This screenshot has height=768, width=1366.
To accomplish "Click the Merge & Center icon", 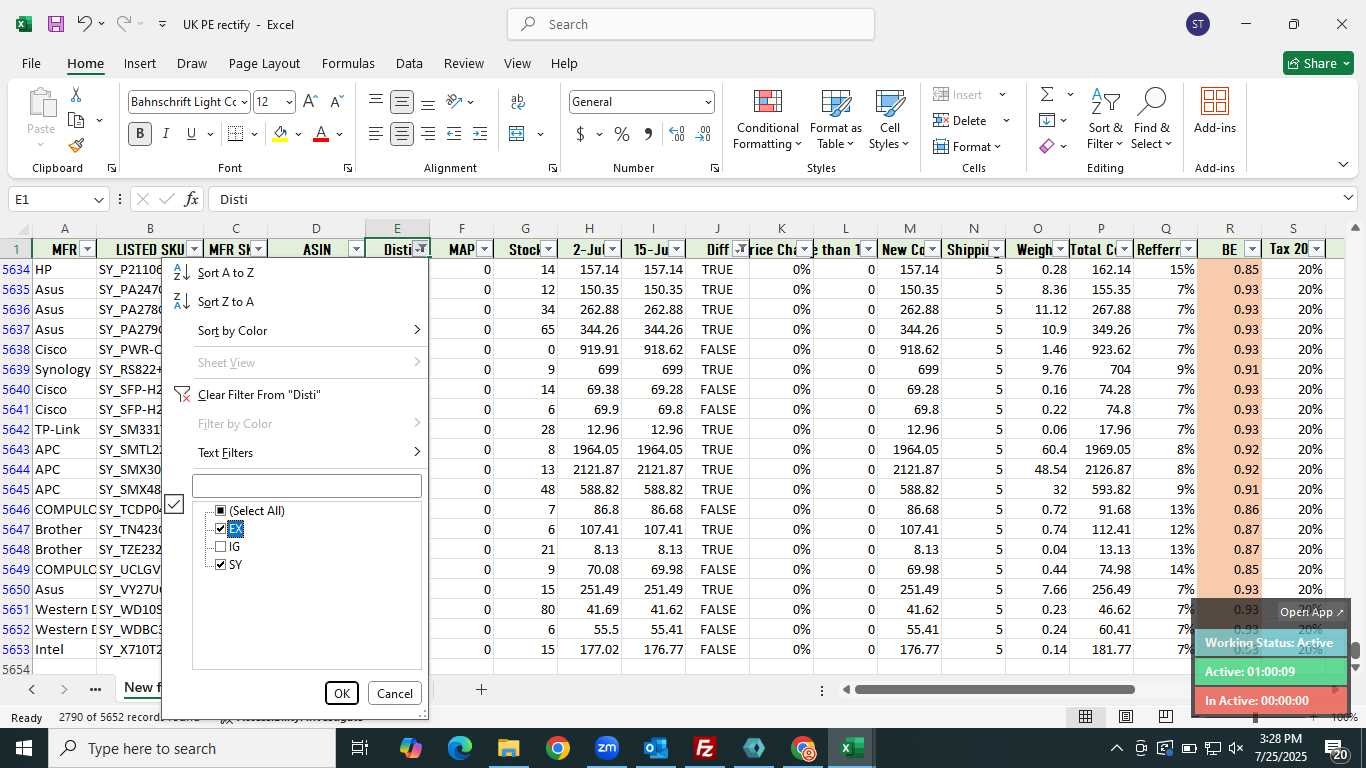I will click(517, 134).
